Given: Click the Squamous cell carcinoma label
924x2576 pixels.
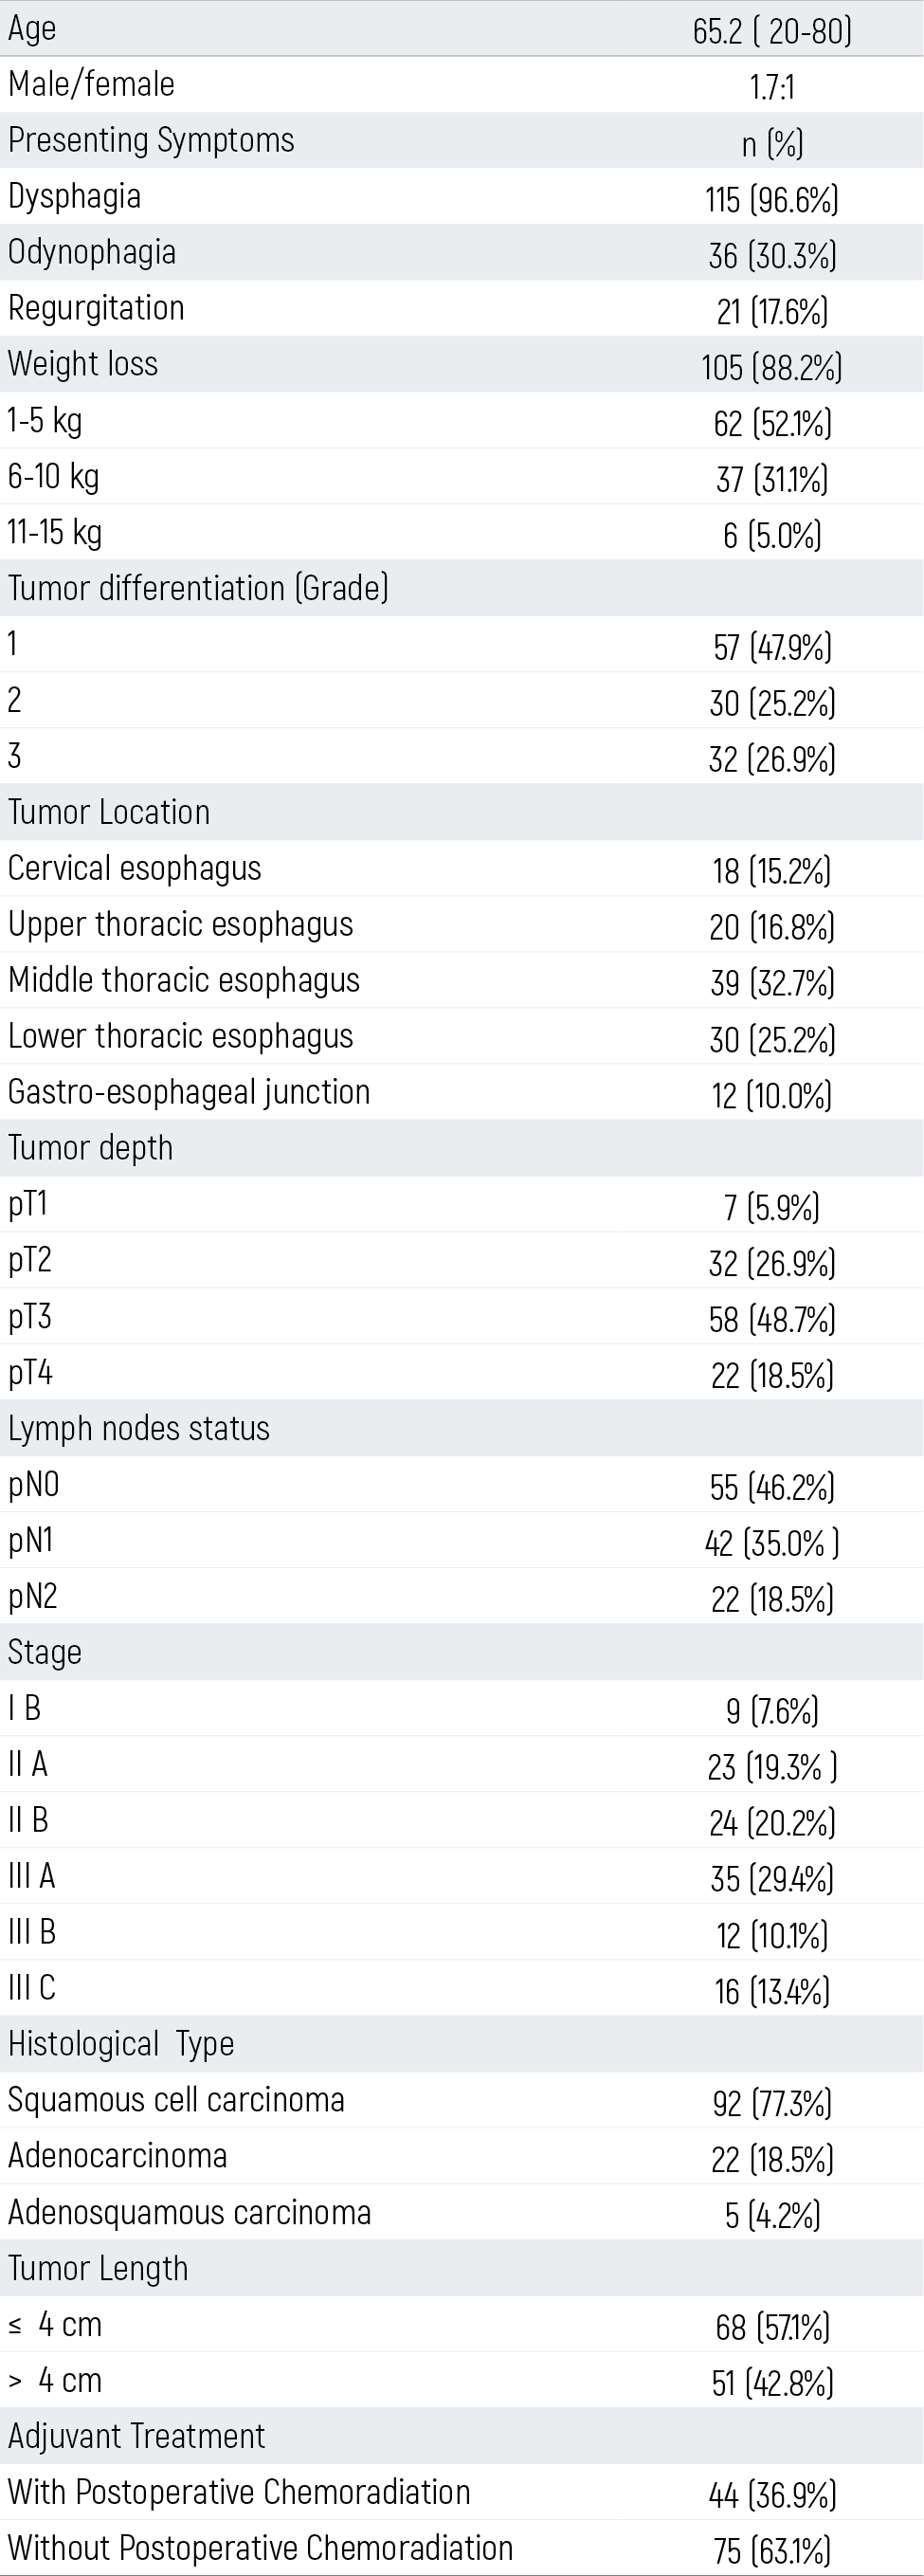Looking at the screenshot, I should pos(176,2100).
